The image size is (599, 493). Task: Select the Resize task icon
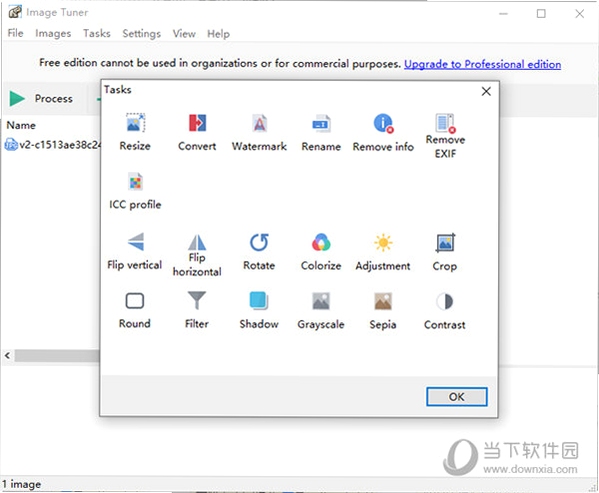[135, 123]
